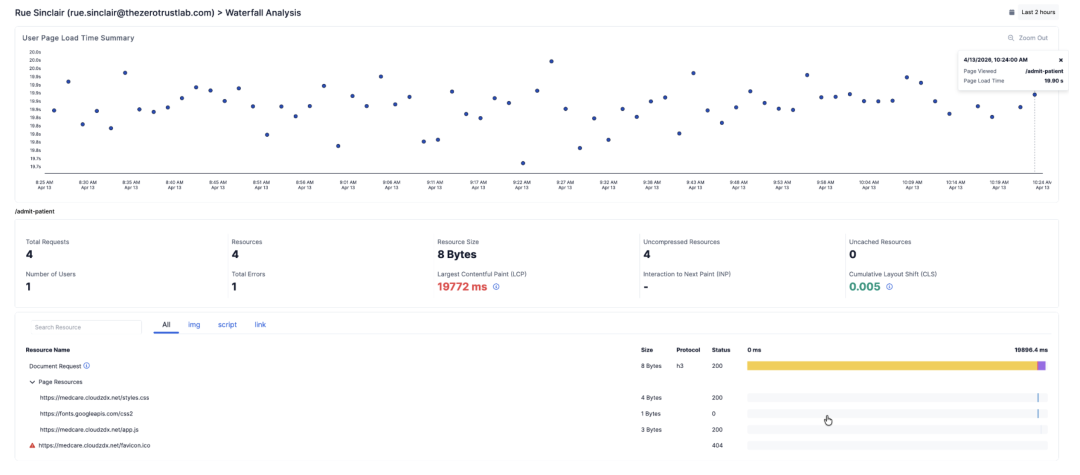Click the info icon beside CLS value

(889, 287)
